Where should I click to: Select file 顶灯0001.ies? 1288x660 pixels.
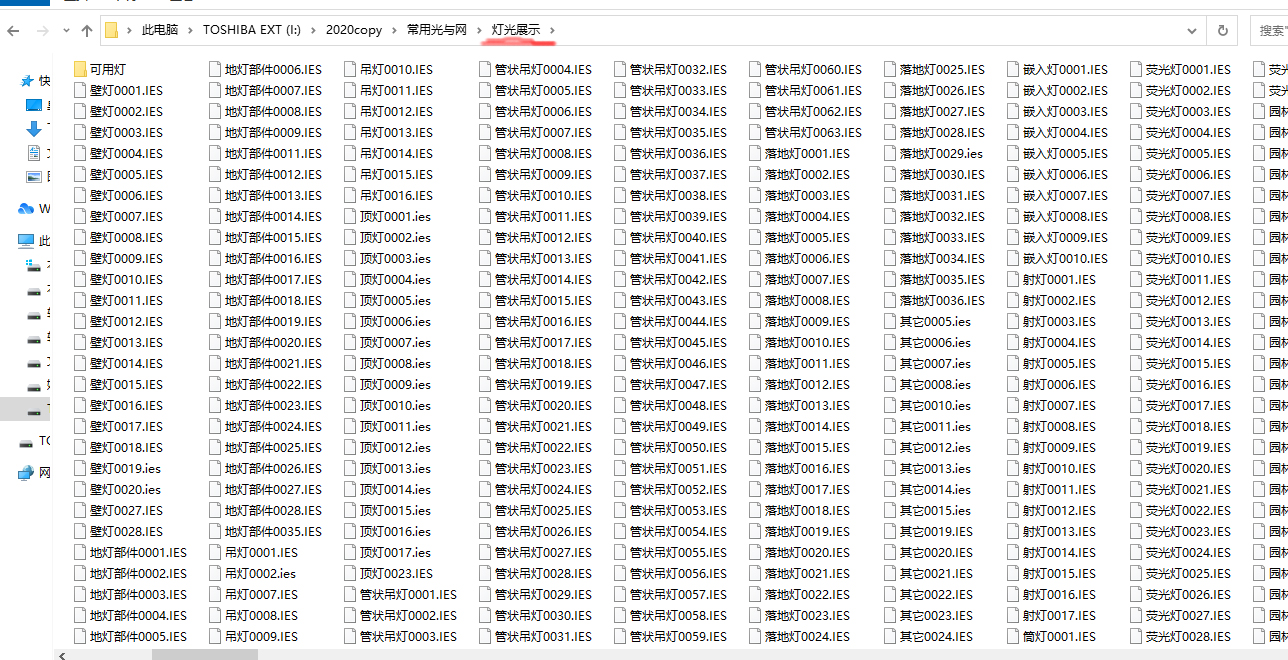[x=388, y=216]
